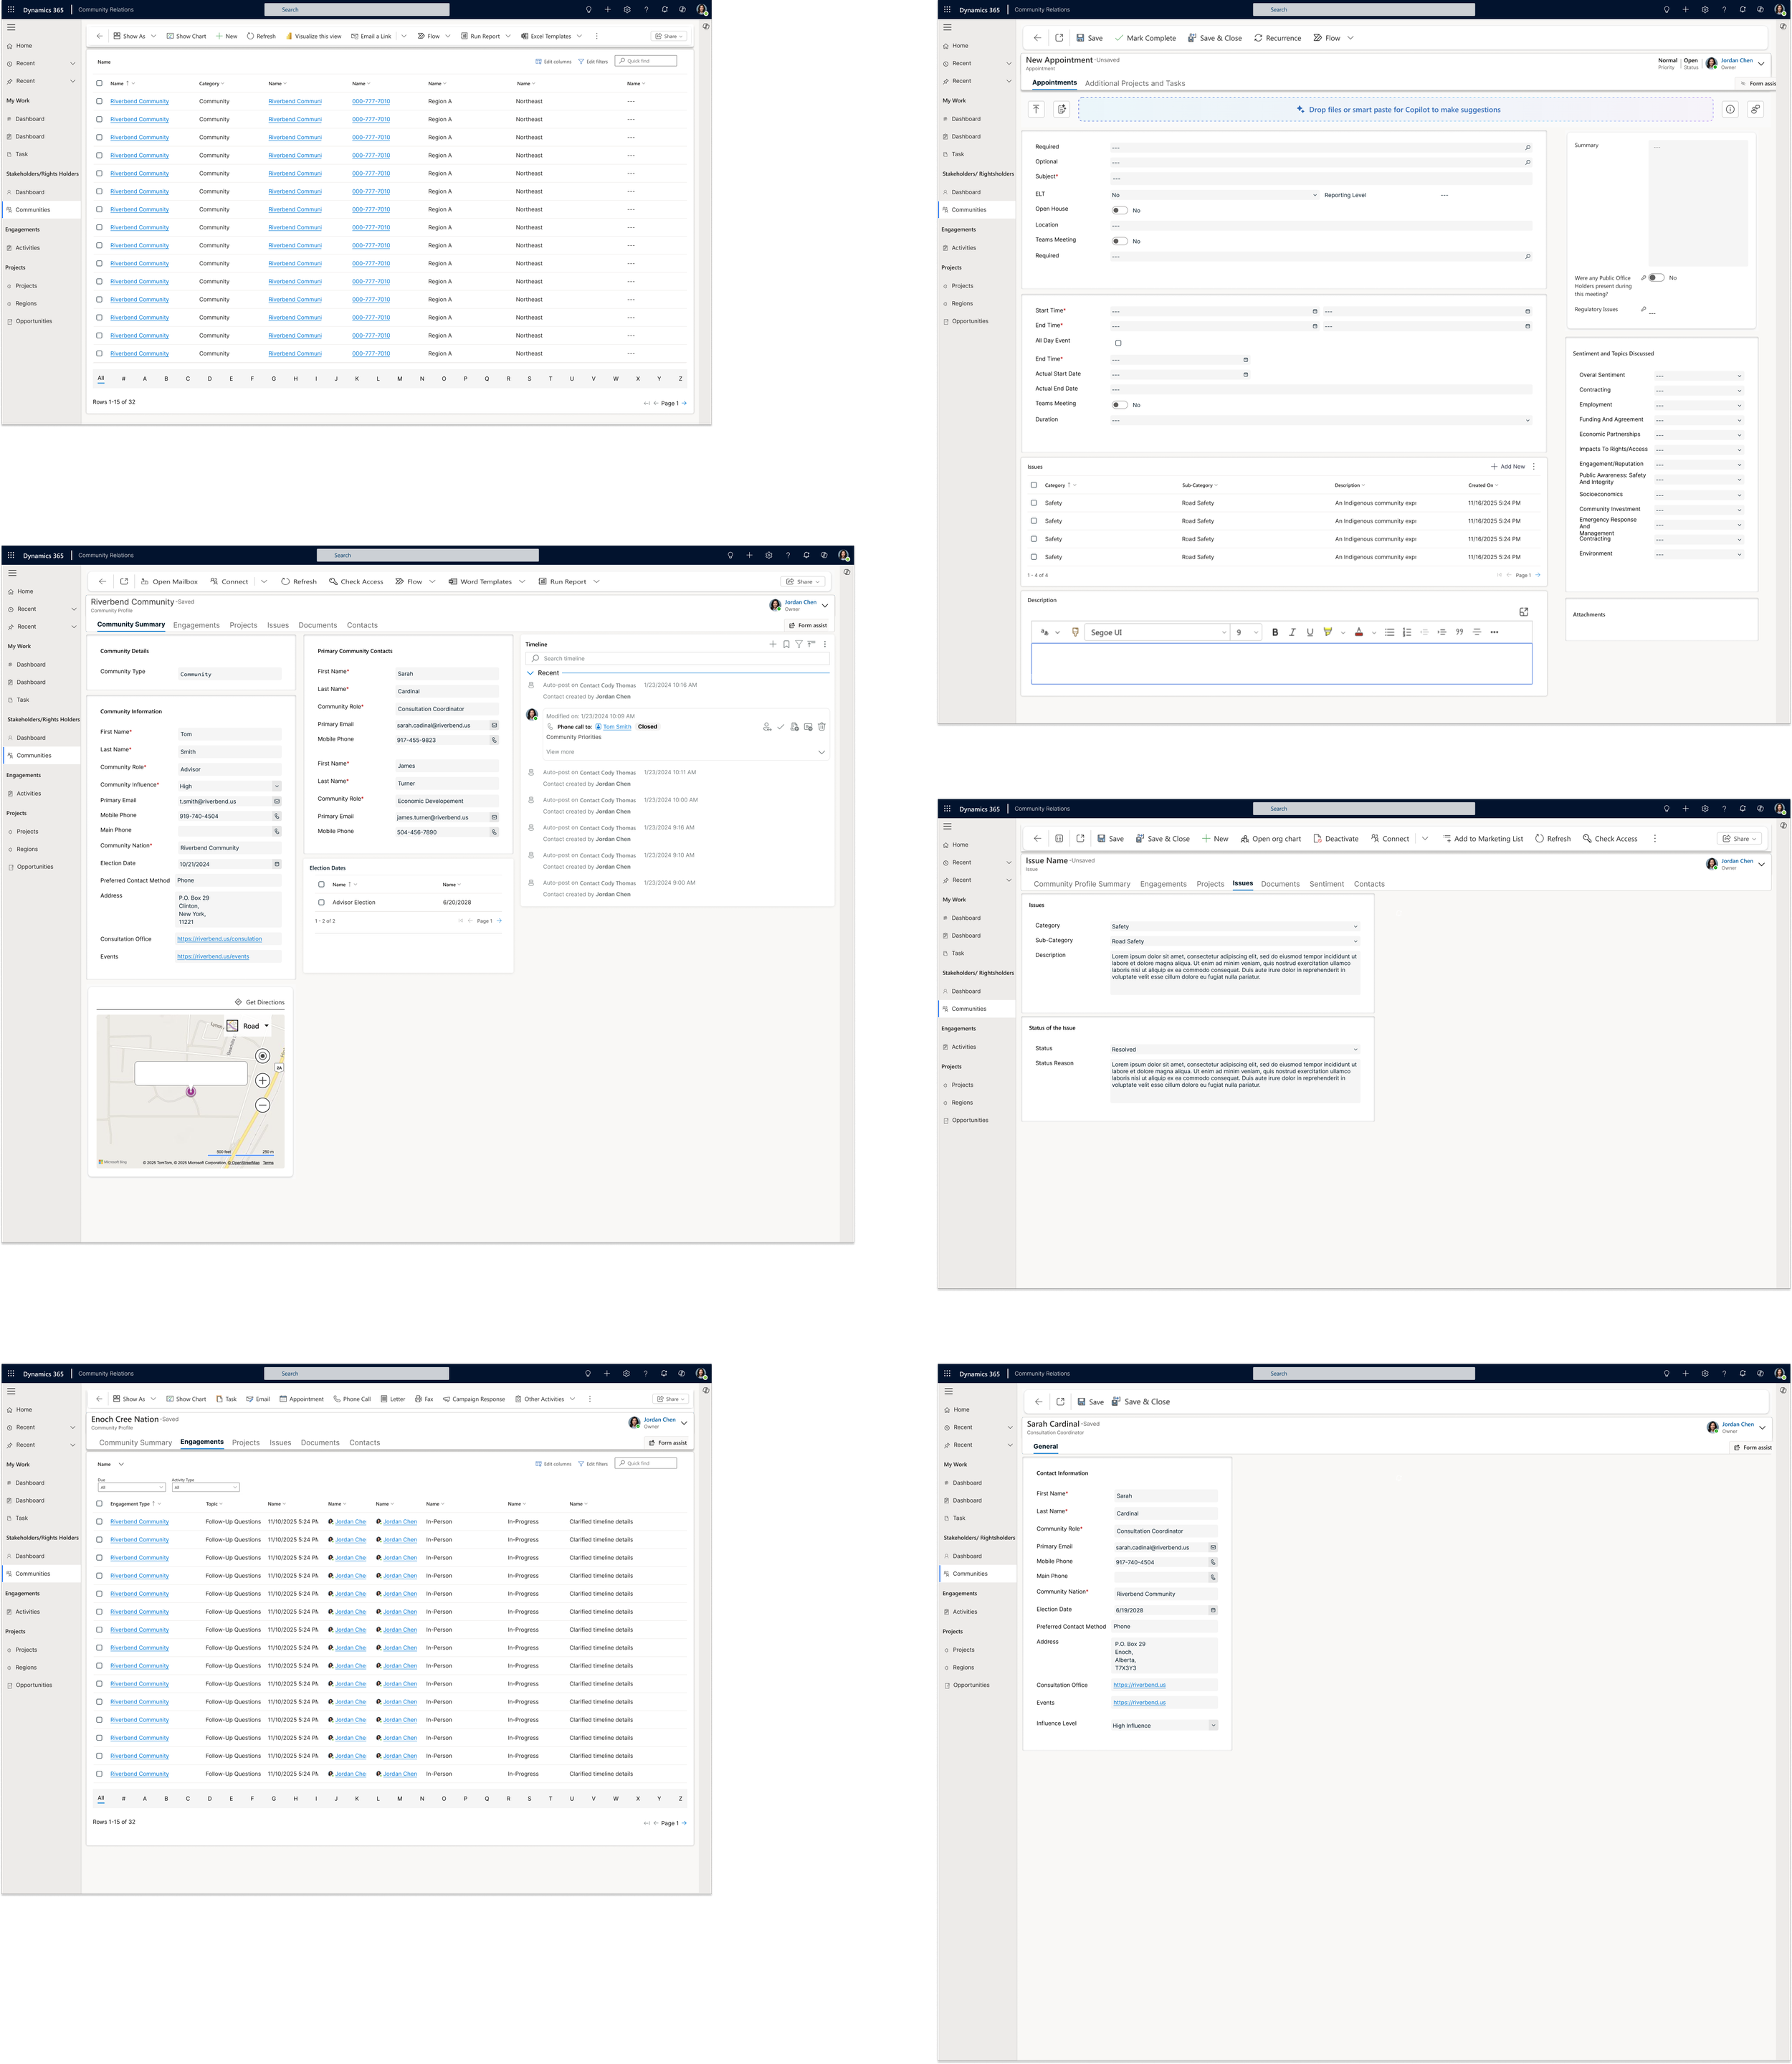Screen dimensions: 1792x2064
Task: Check the Engagement Type header checkbox
Action: pos(99,1504)
